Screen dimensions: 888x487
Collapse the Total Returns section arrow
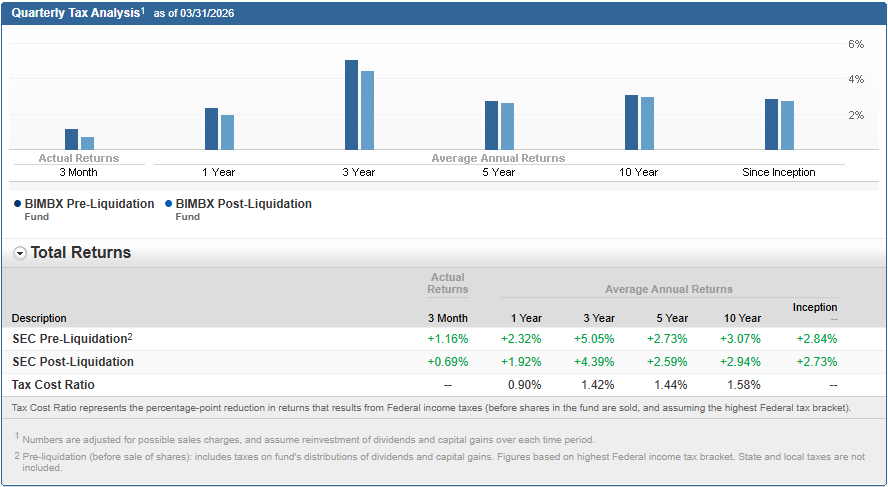pos(20,253)
